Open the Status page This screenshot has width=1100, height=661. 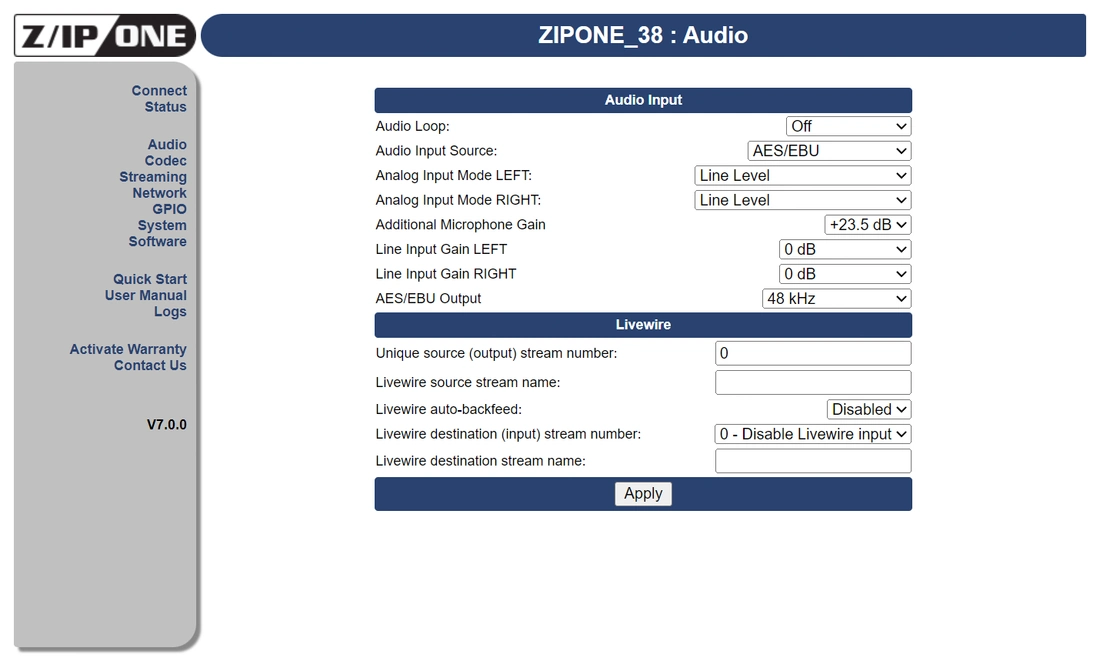166,107
